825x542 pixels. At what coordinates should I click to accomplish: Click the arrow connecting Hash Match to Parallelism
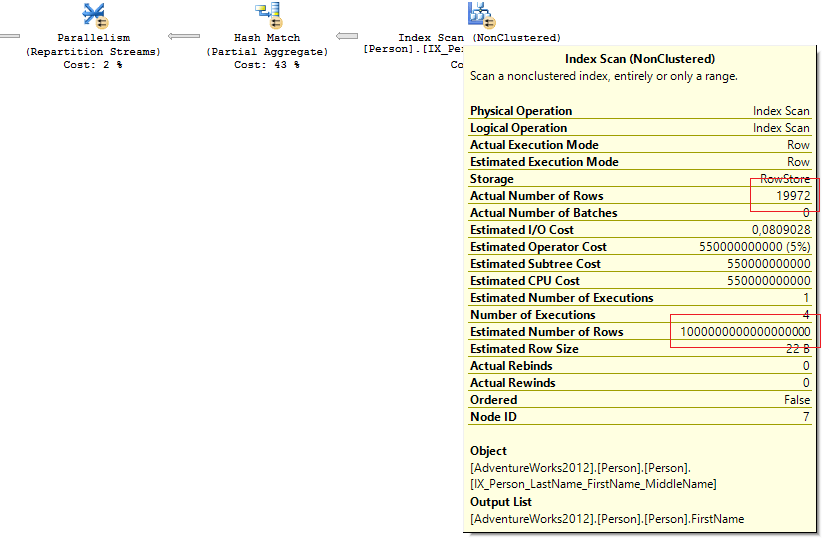point(184,36)
